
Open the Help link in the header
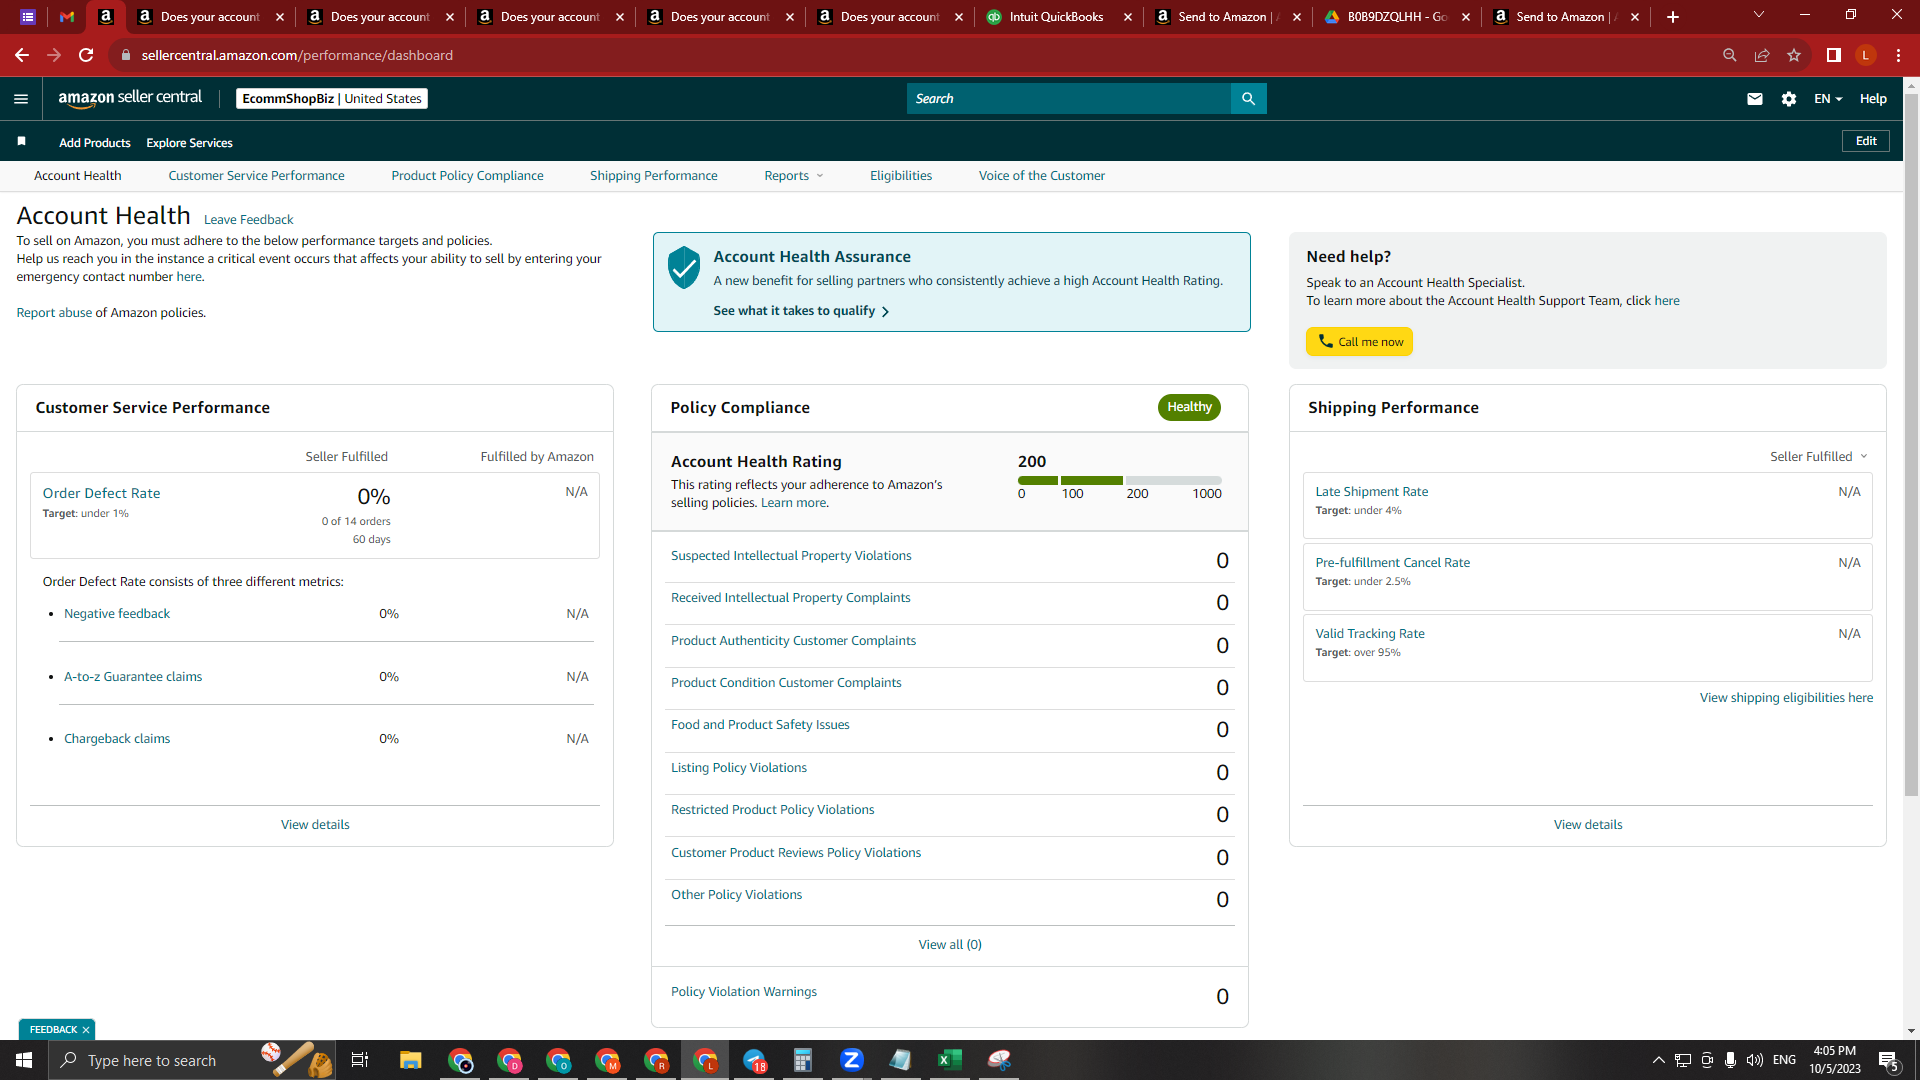coord(1872,98)
